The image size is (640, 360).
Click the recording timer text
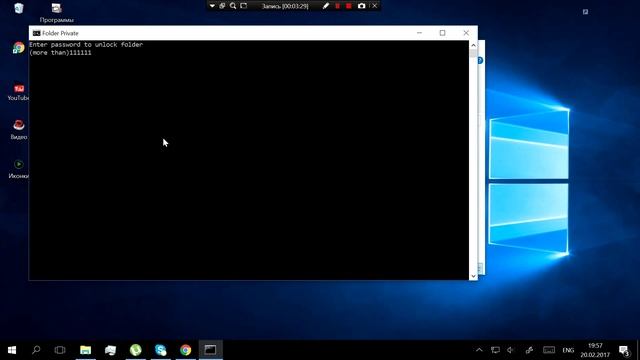pos(285,6)
